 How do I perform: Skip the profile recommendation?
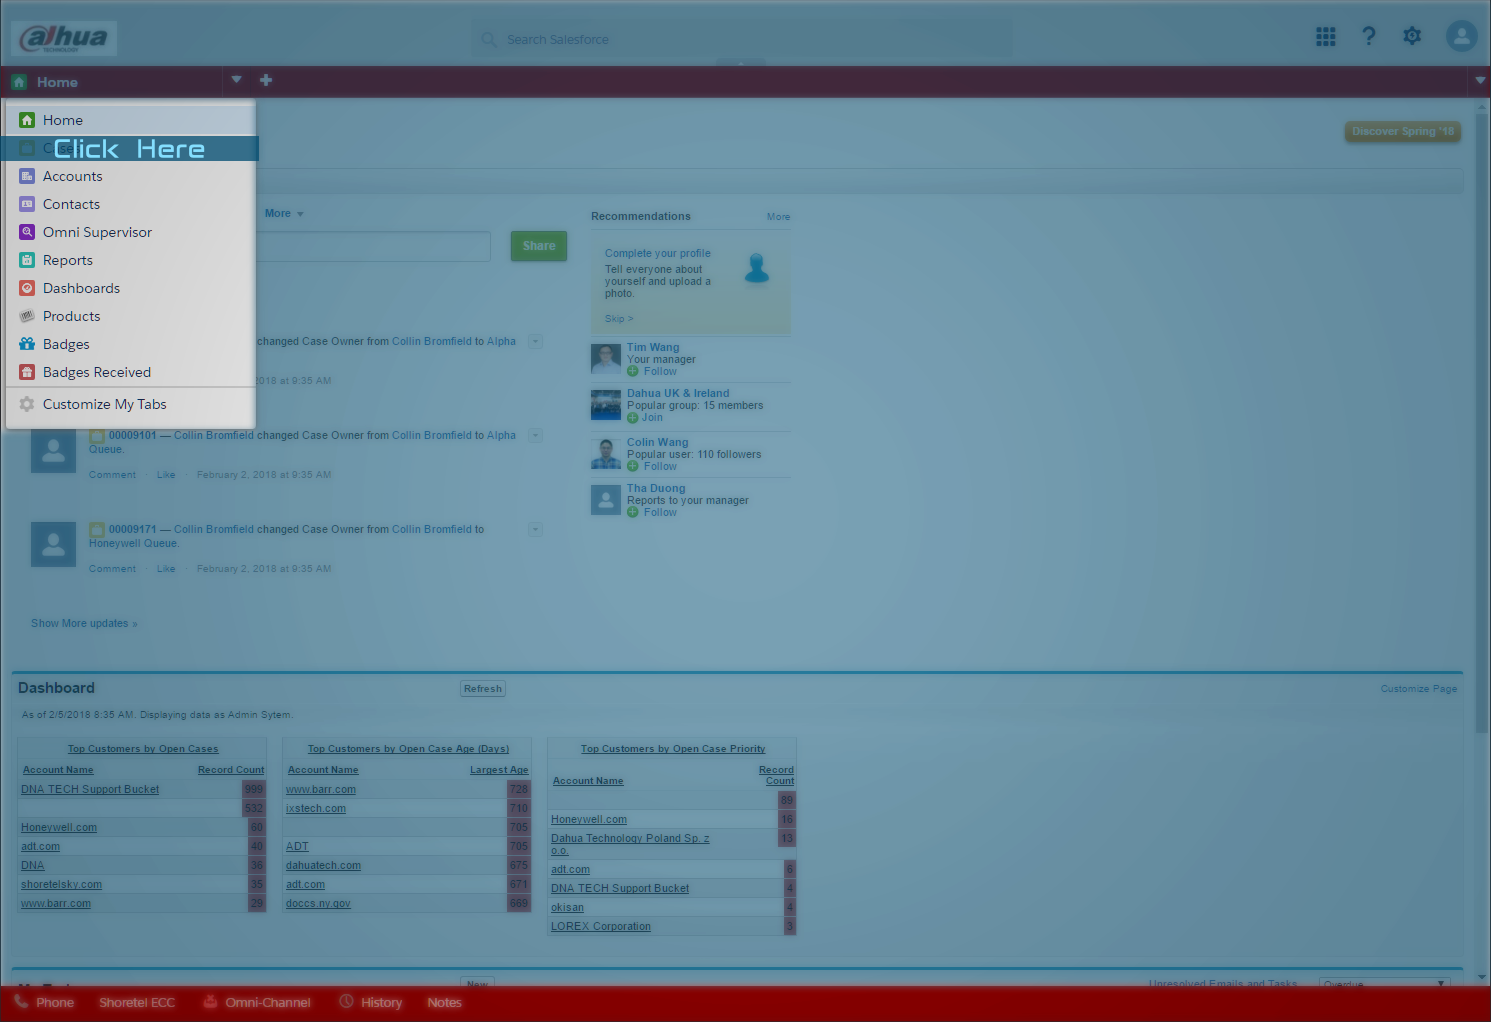(619, 319)
